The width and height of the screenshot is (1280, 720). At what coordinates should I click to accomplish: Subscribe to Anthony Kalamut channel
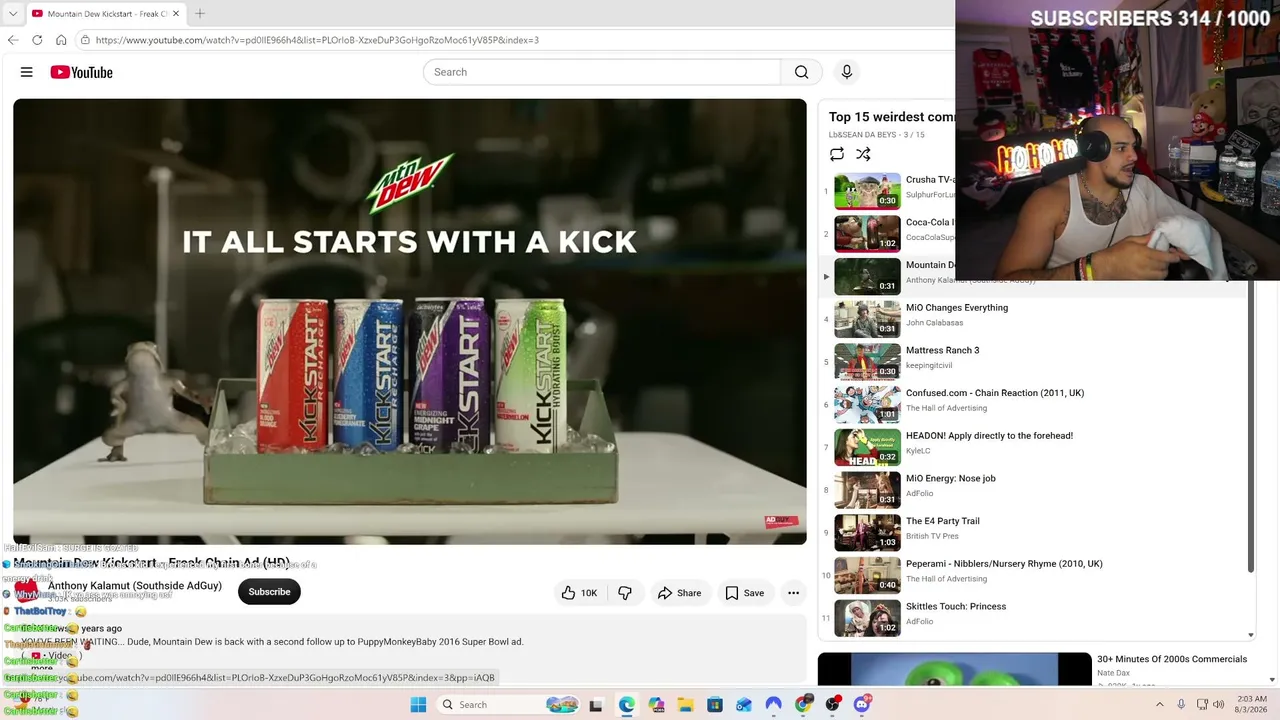269,592
